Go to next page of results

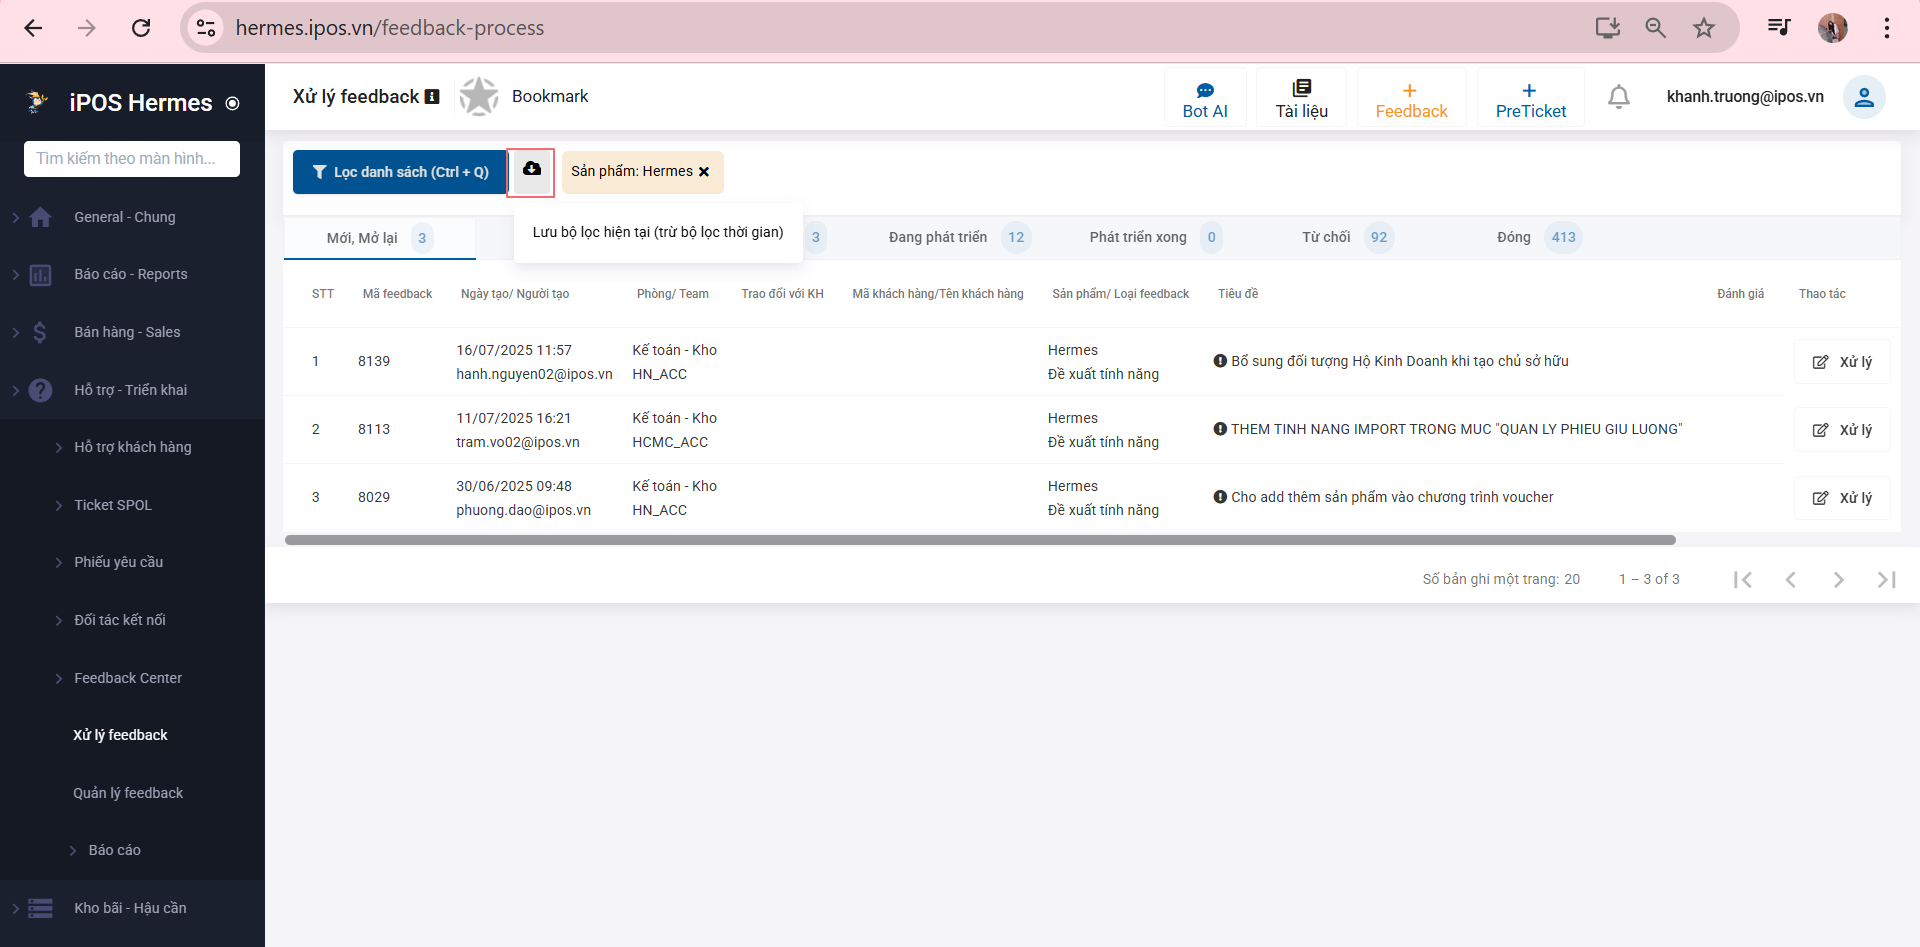[1838, 580]
